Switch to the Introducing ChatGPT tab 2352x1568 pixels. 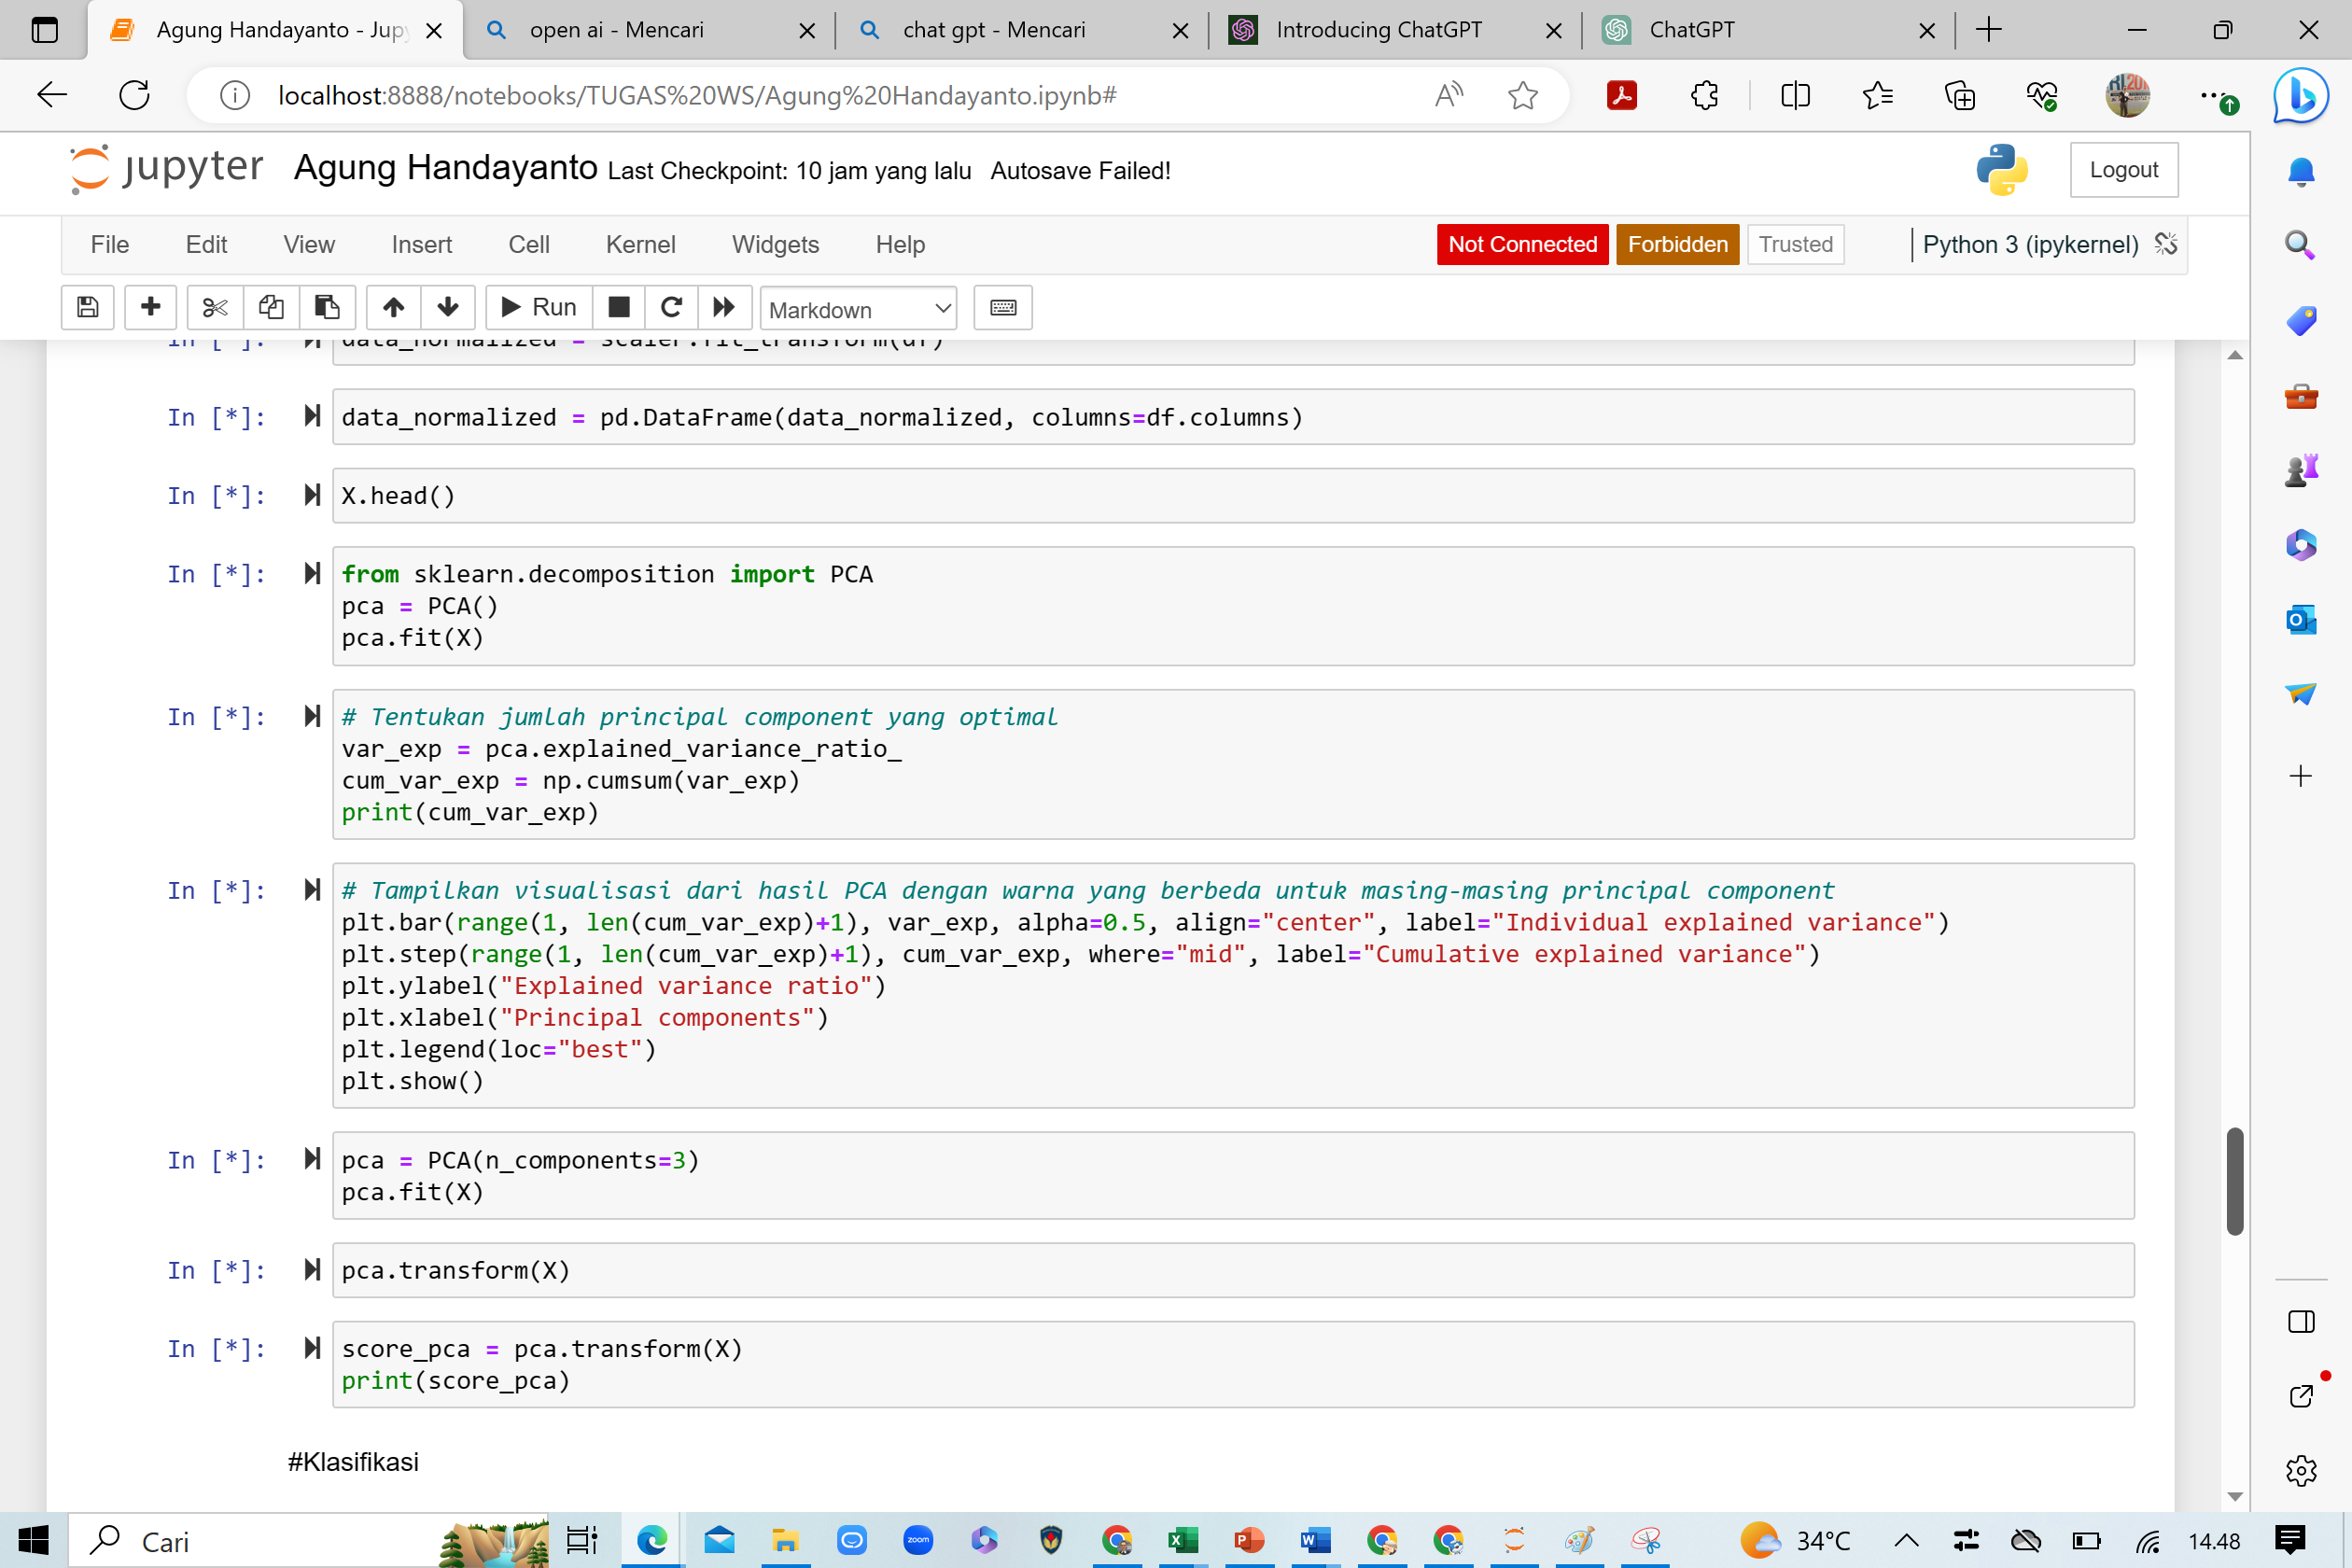1378,30
